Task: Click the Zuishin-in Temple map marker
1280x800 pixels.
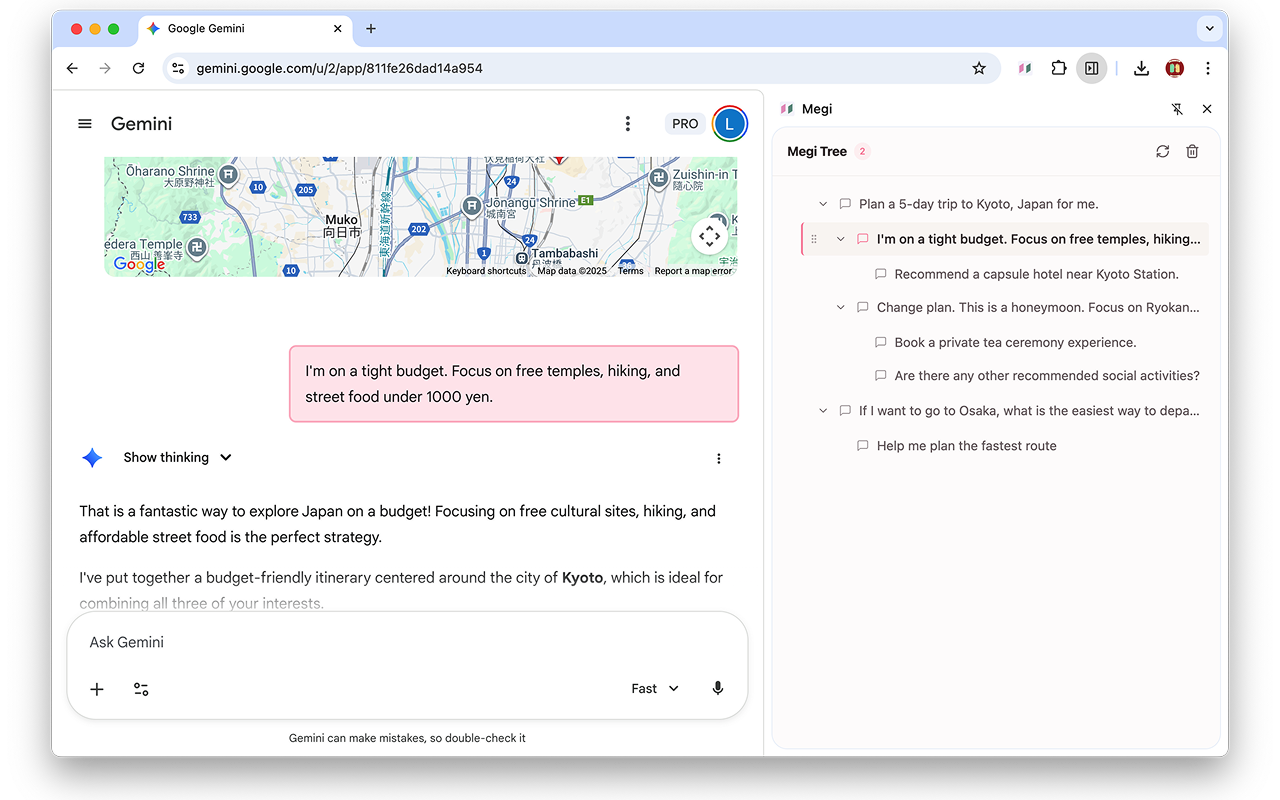Action: 658,180
